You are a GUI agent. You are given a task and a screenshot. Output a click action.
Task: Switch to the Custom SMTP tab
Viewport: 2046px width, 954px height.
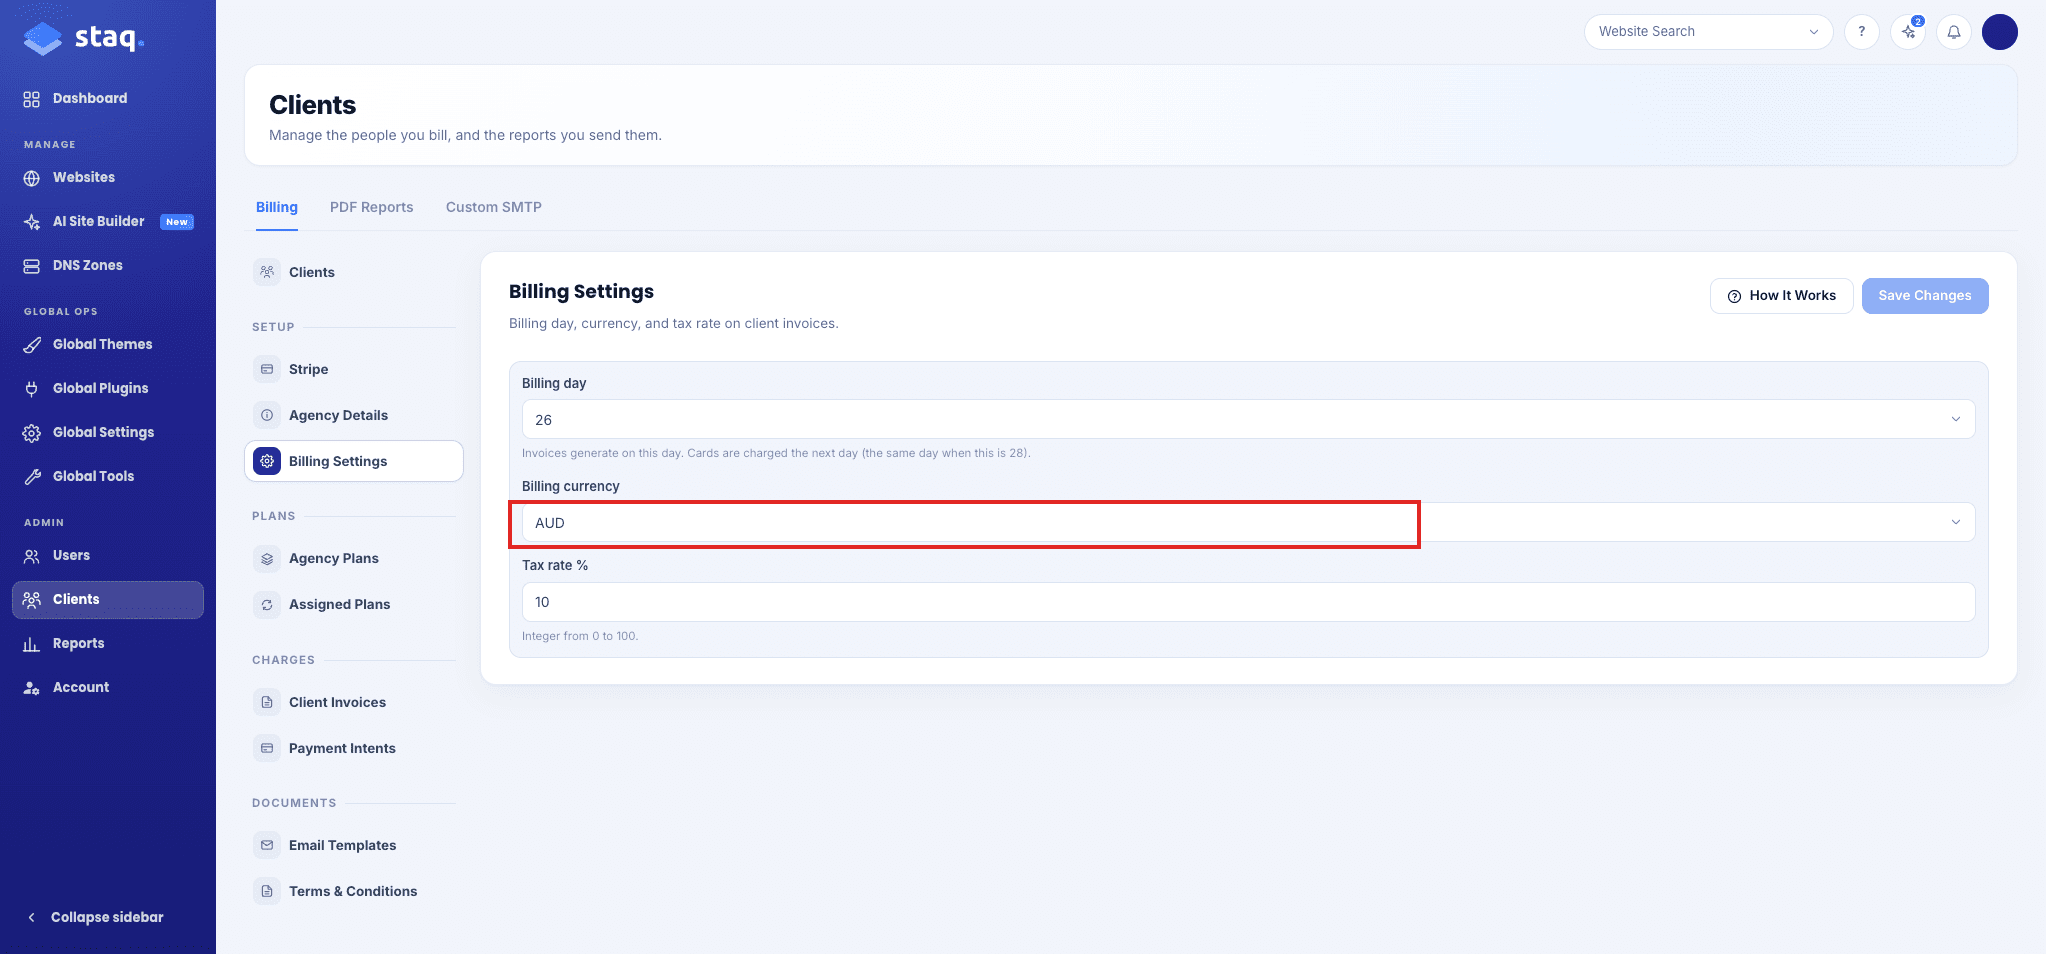(x=494, y=207)
